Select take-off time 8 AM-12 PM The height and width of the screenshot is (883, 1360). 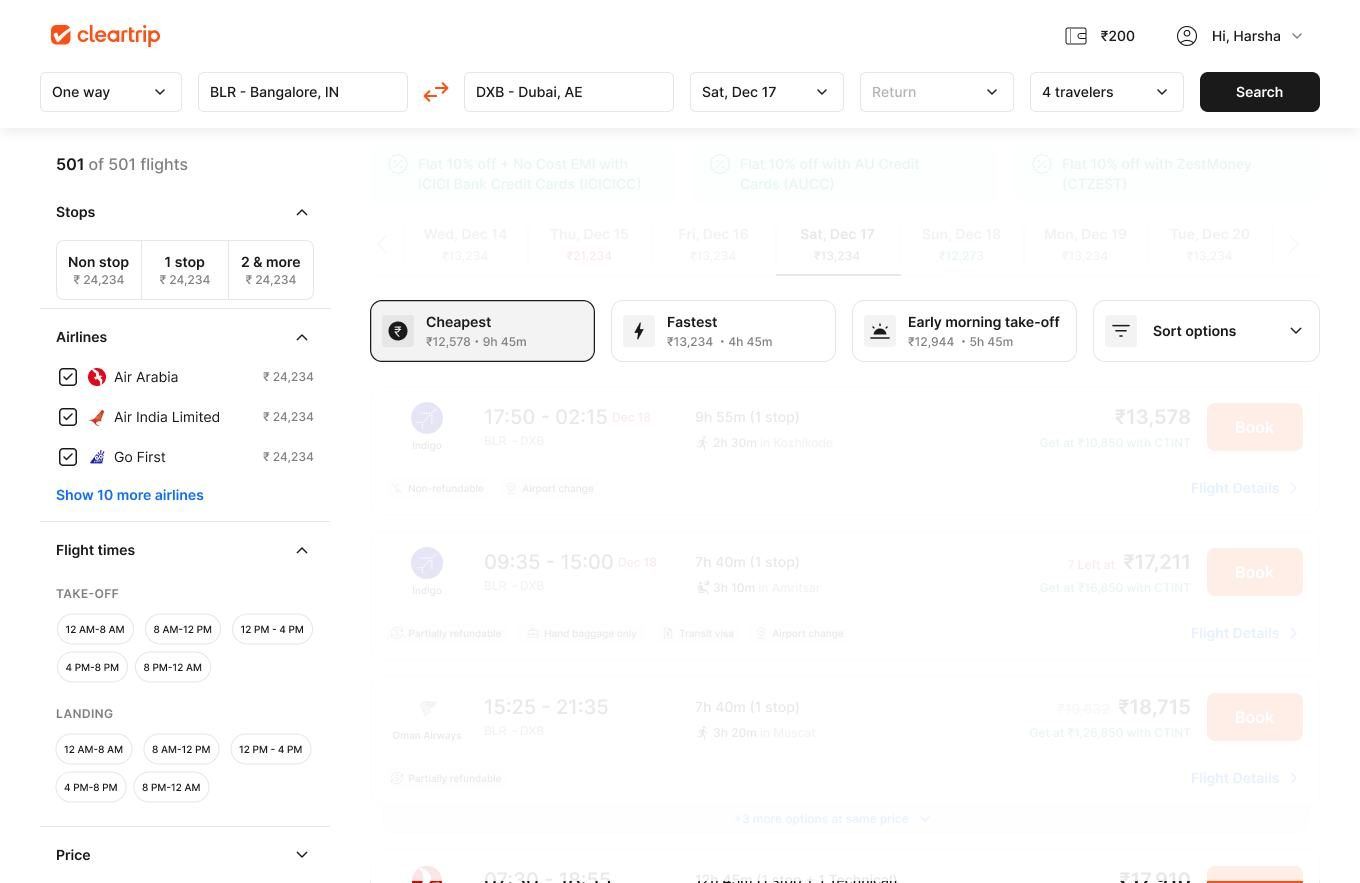point(182,629)
